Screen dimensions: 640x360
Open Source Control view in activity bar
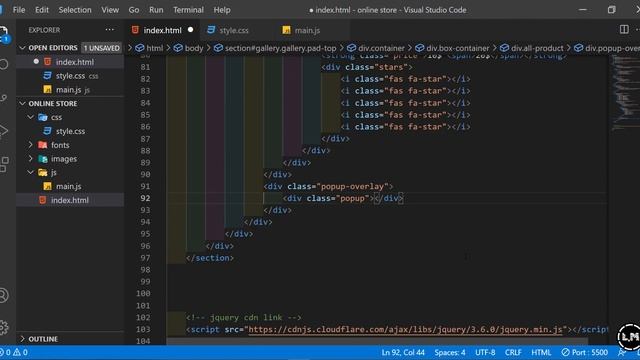point(3,98)
